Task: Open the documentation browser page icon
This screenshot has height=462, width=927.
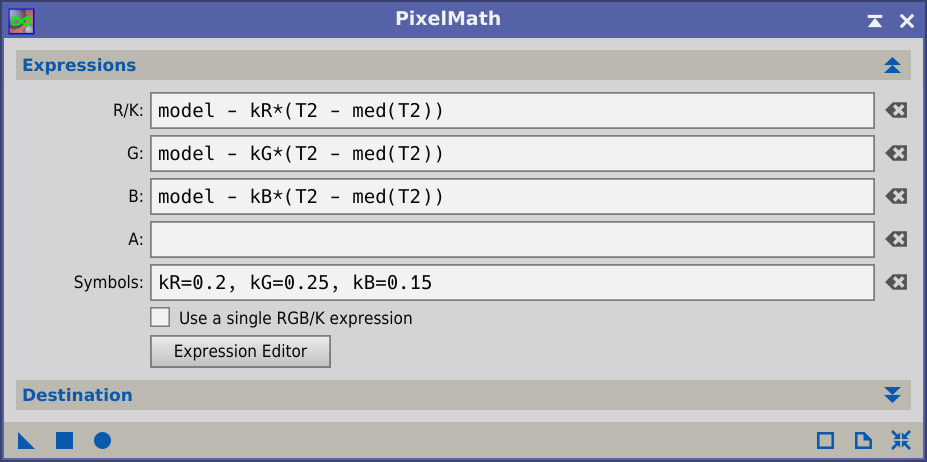Action: [x=863, y=441]
